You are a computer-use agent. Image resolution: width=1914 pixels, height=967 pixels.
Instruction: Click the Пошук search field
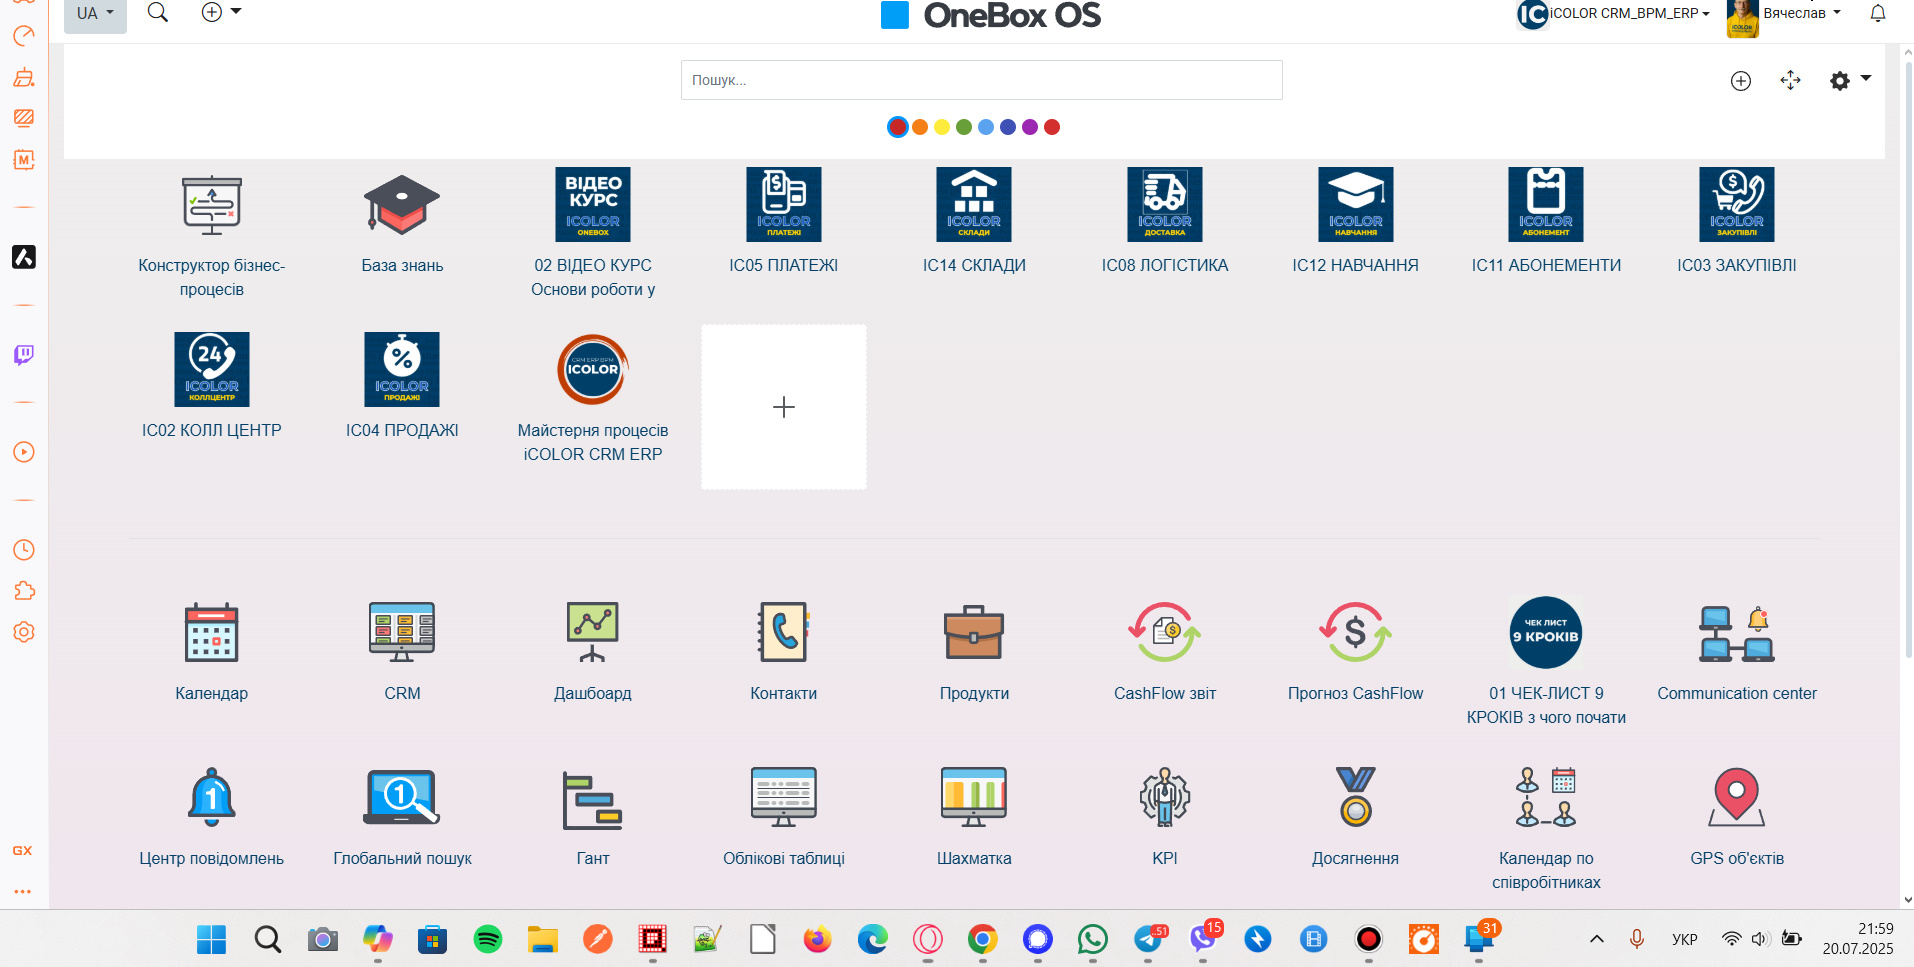[981, 80]
